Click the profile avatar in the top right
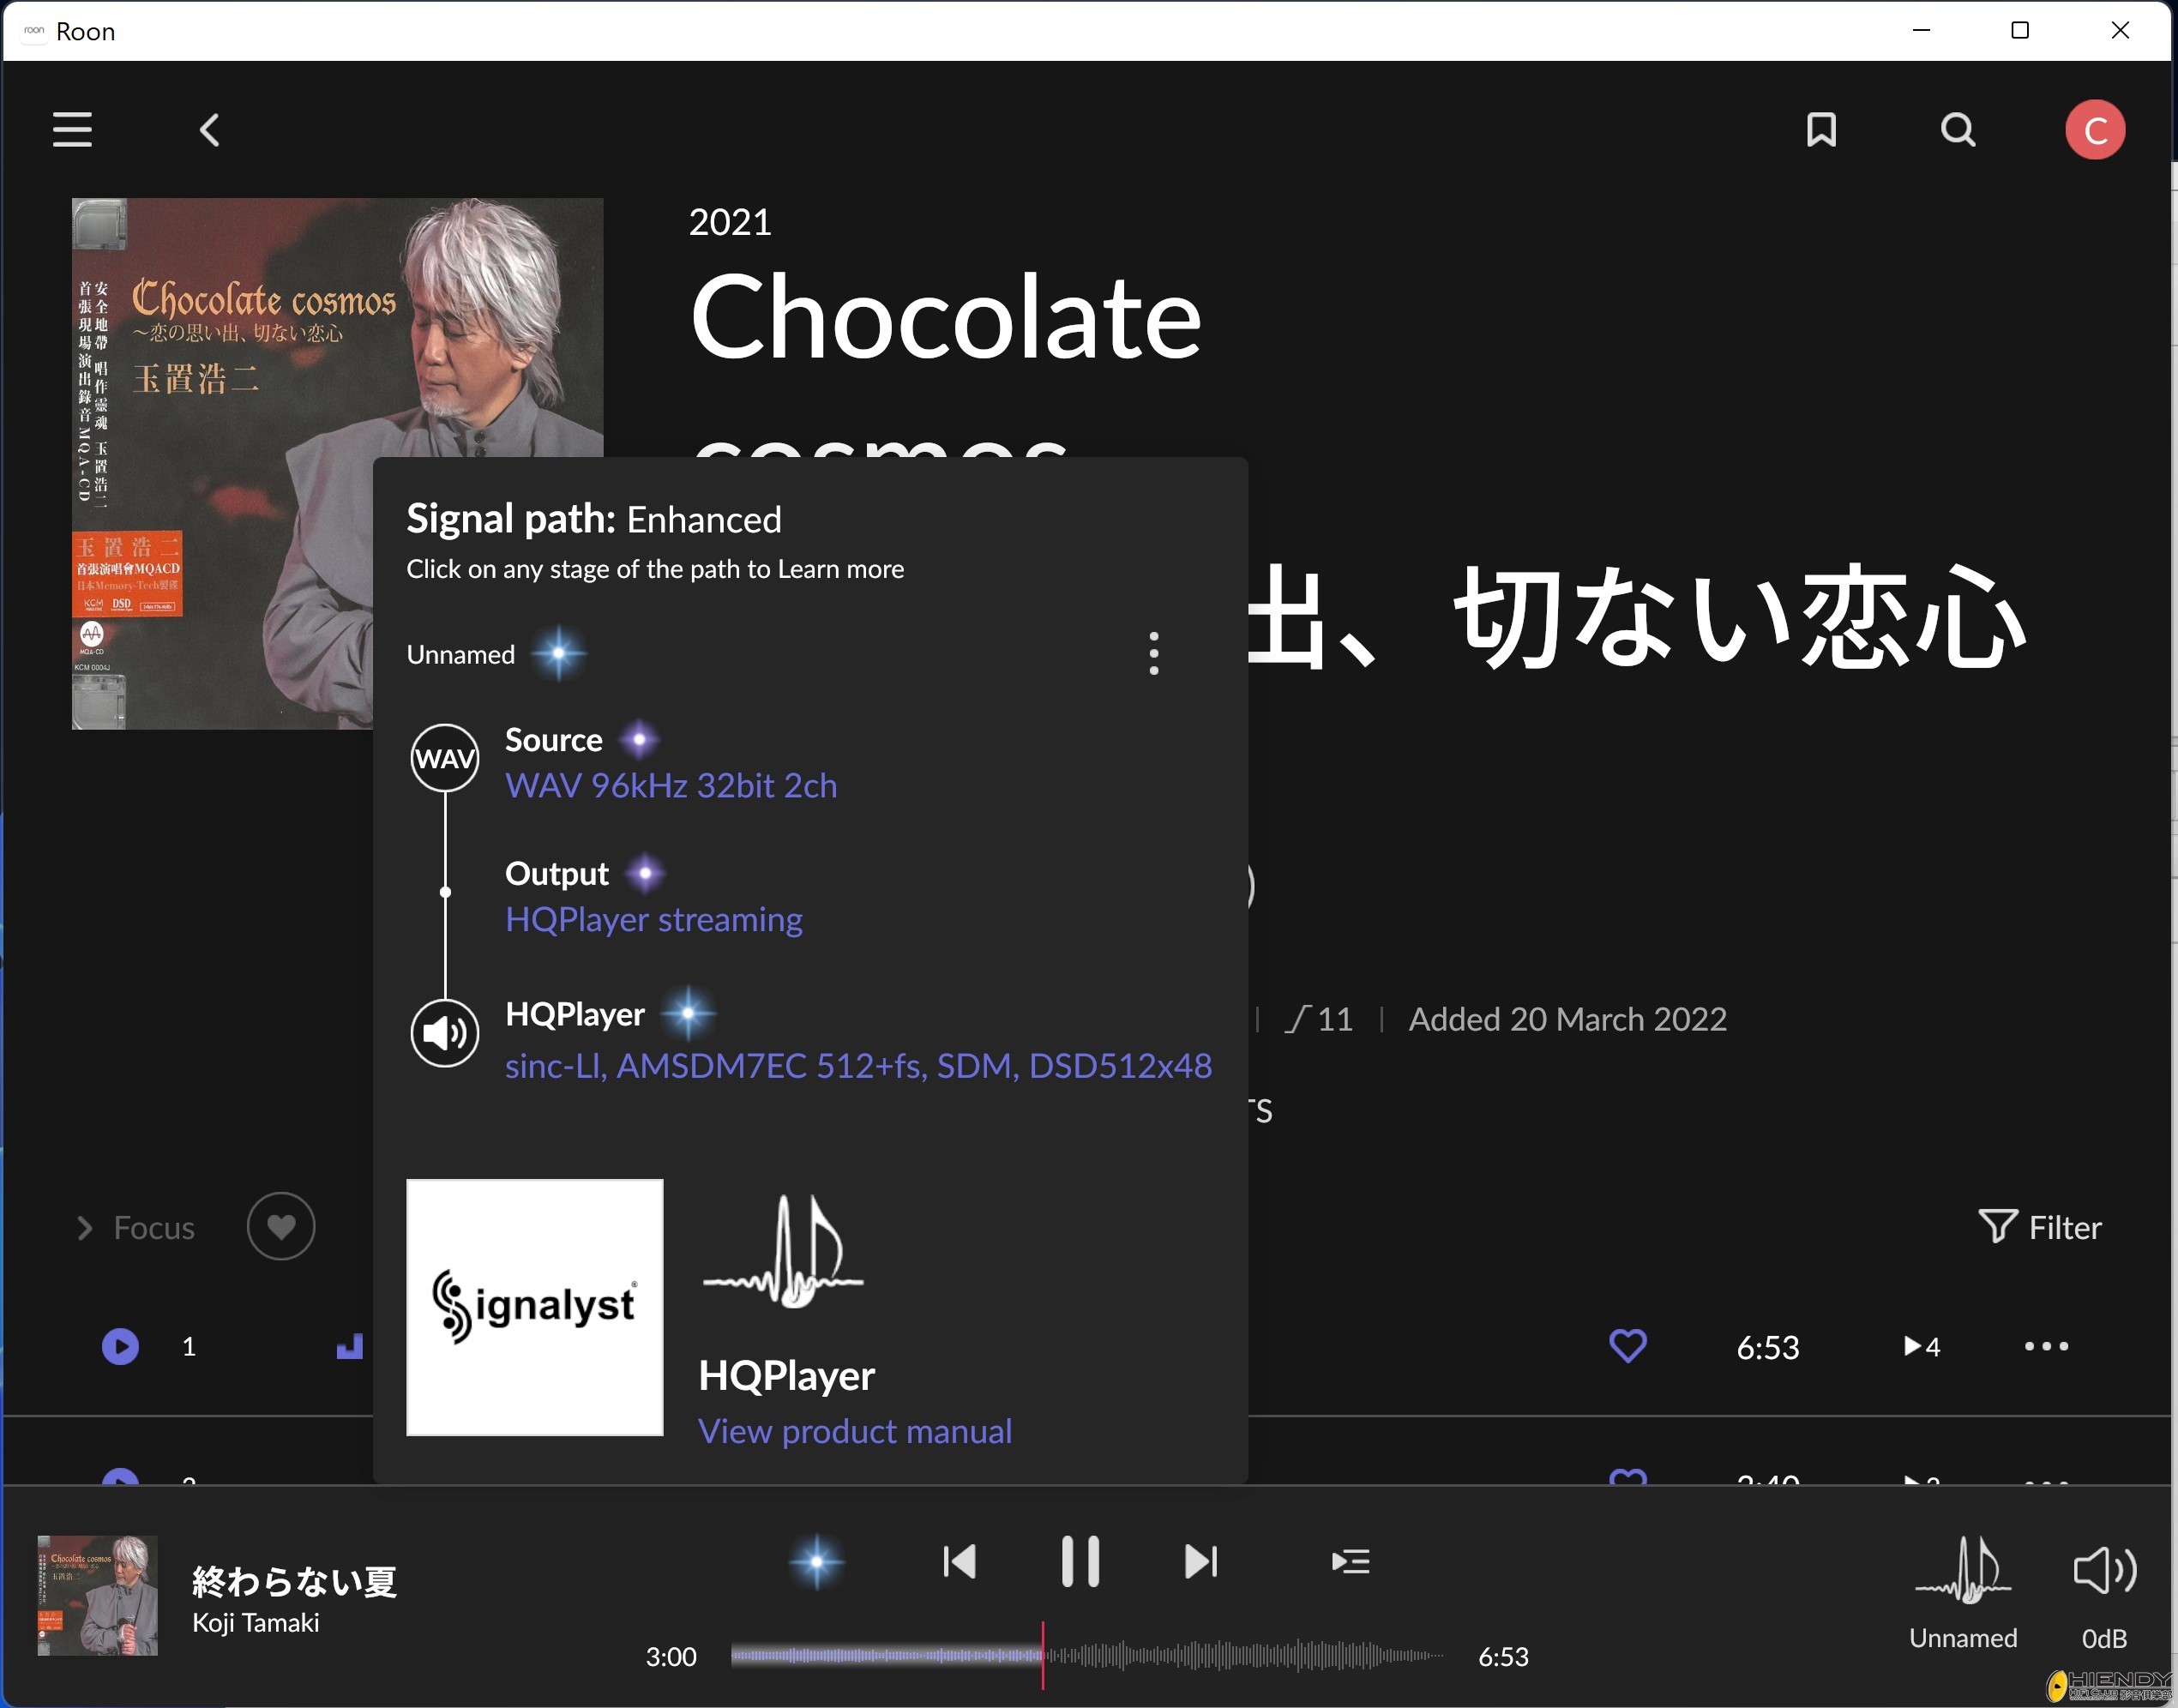This screenshot has width=2178, height=1708. pyautogui.click(x=2095, y=129)
